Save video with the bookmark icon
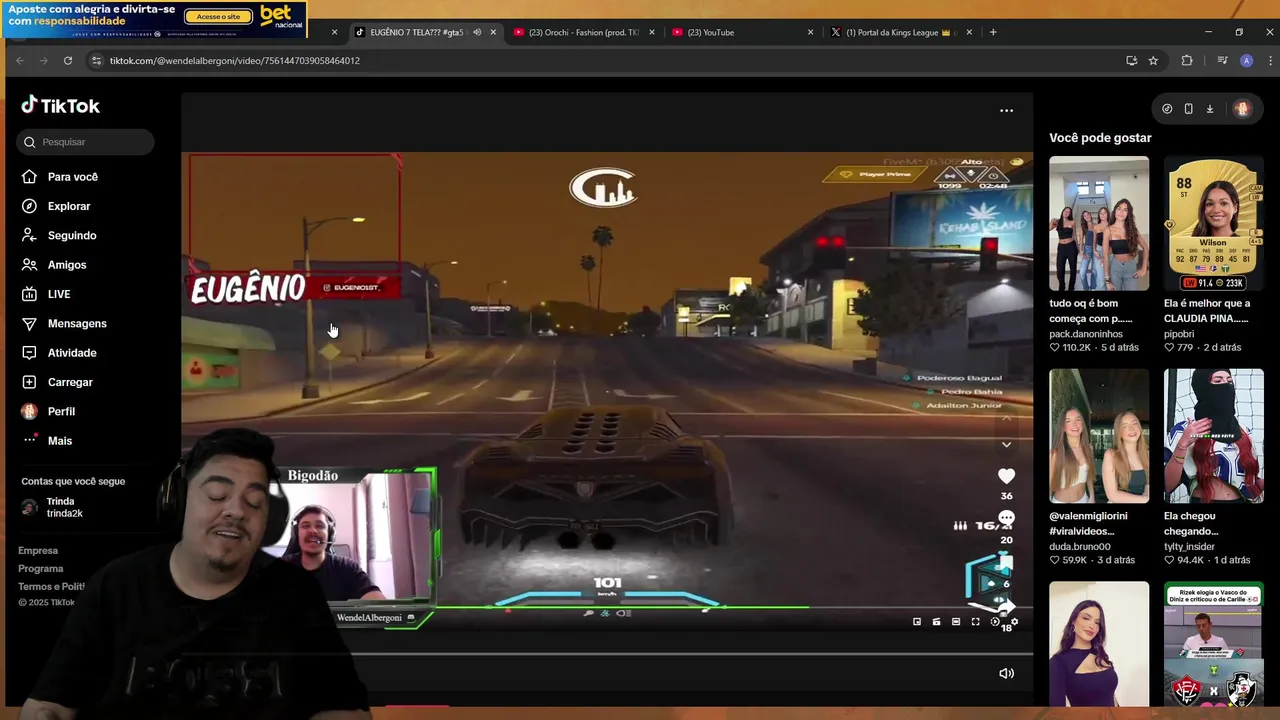 click(1006, 563)
